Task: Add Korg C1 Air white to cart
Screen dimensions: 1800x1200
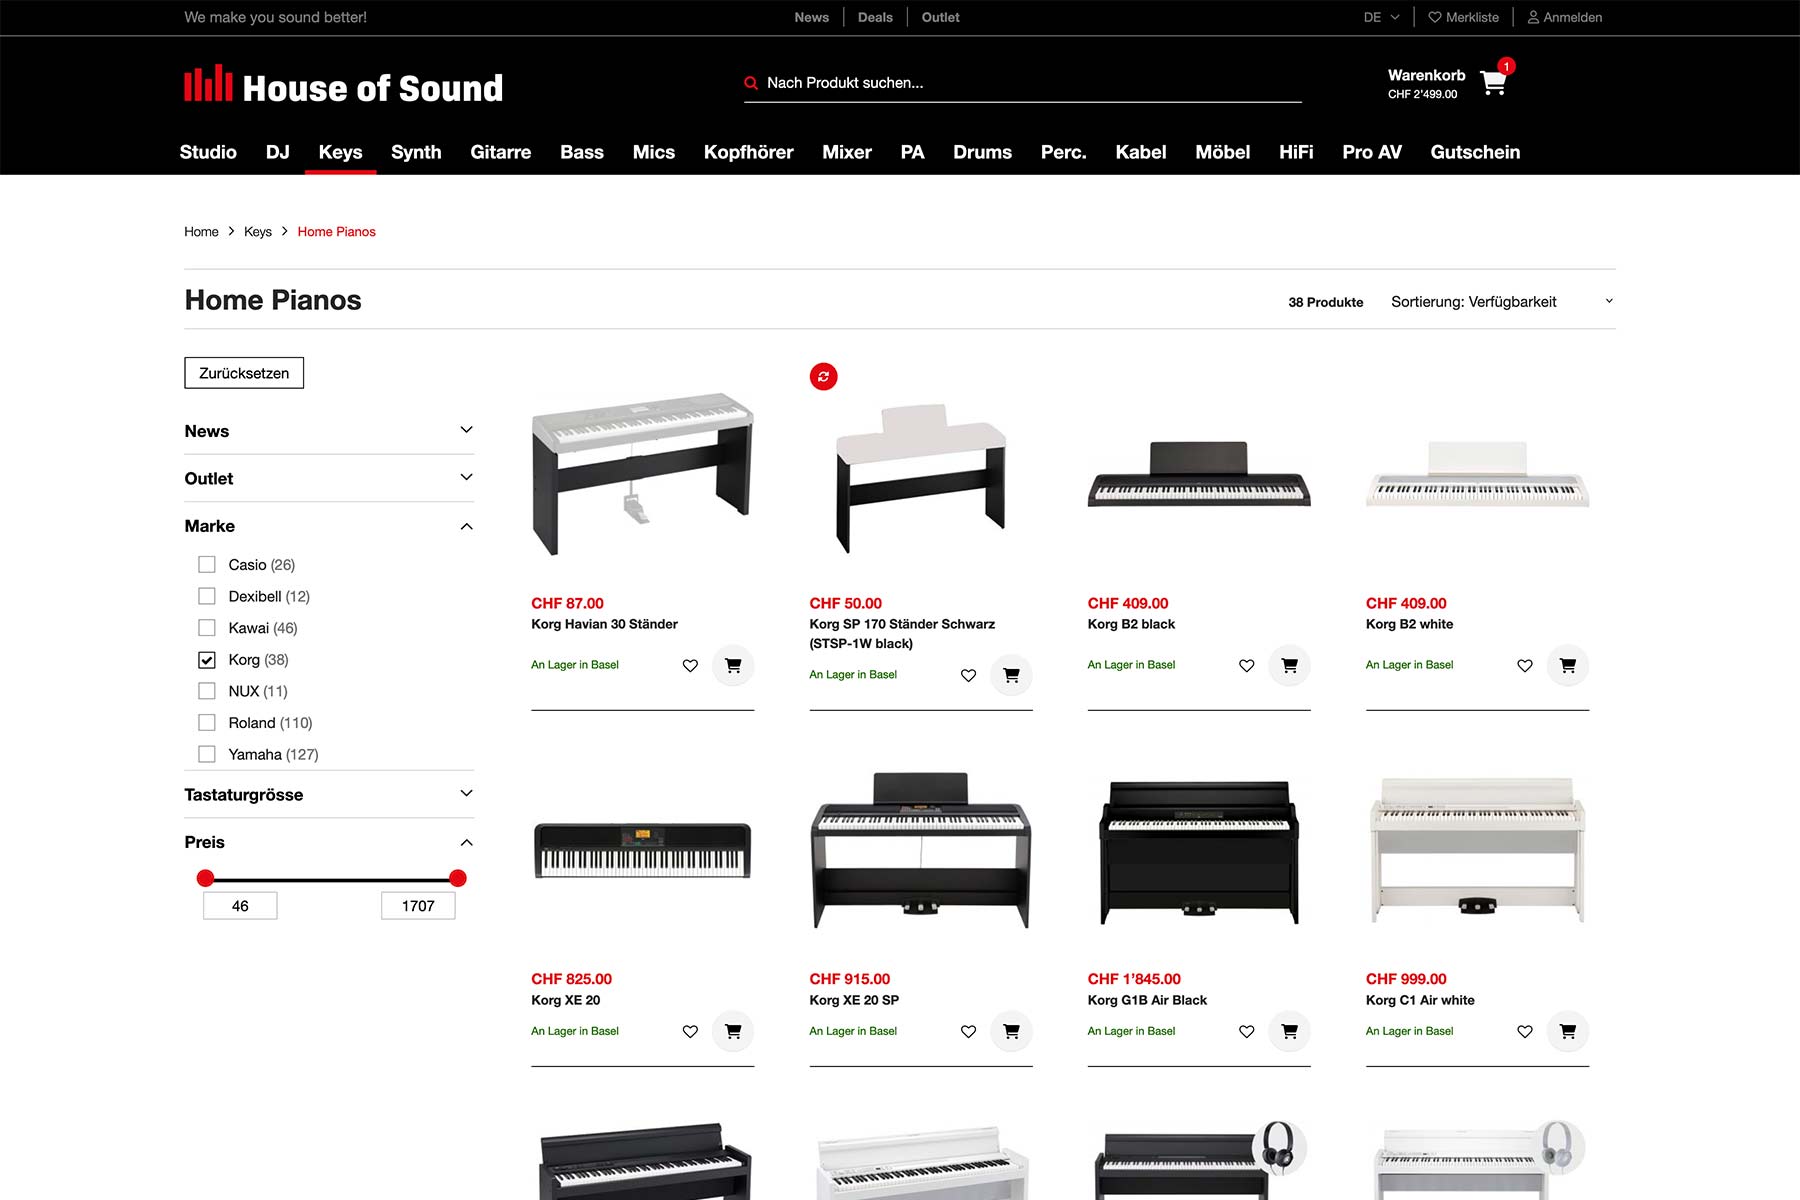Action: tap(1568, 1032)
